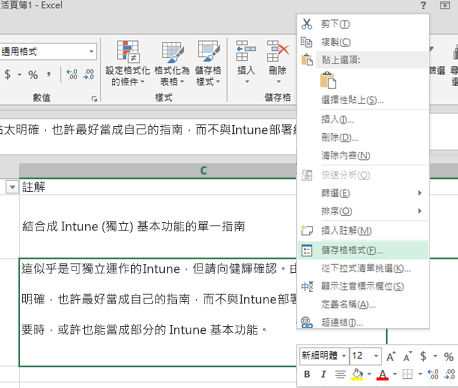The height and width of the screenshot is (388, 458).
Task: Open 儲存格樣式 cell styles gallery
Action: click(x=208, y=63)
